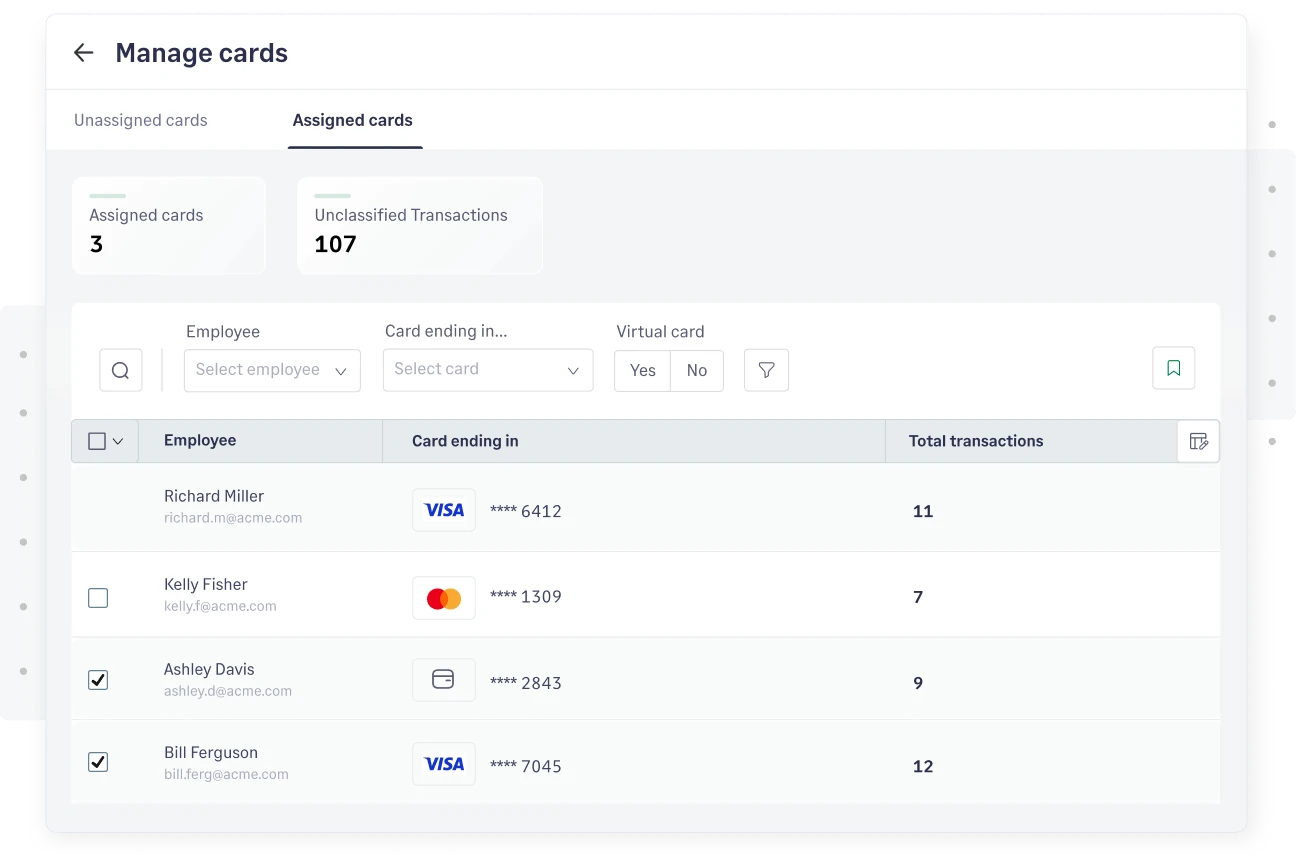The width and height of the screenshot is (1296, 856).
Task: Click No under Virtual card filter
Action: (x=696, y=370)
